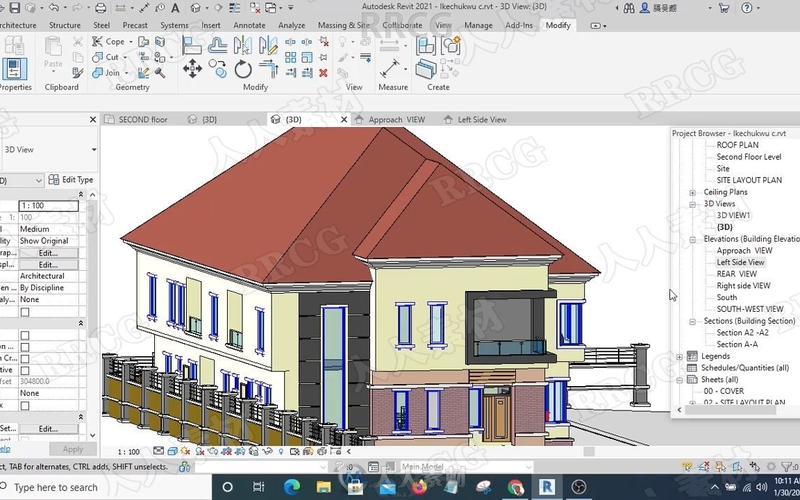
Task: Check the box below the None row
Action: pyautogui.click(x=24, y=312)
